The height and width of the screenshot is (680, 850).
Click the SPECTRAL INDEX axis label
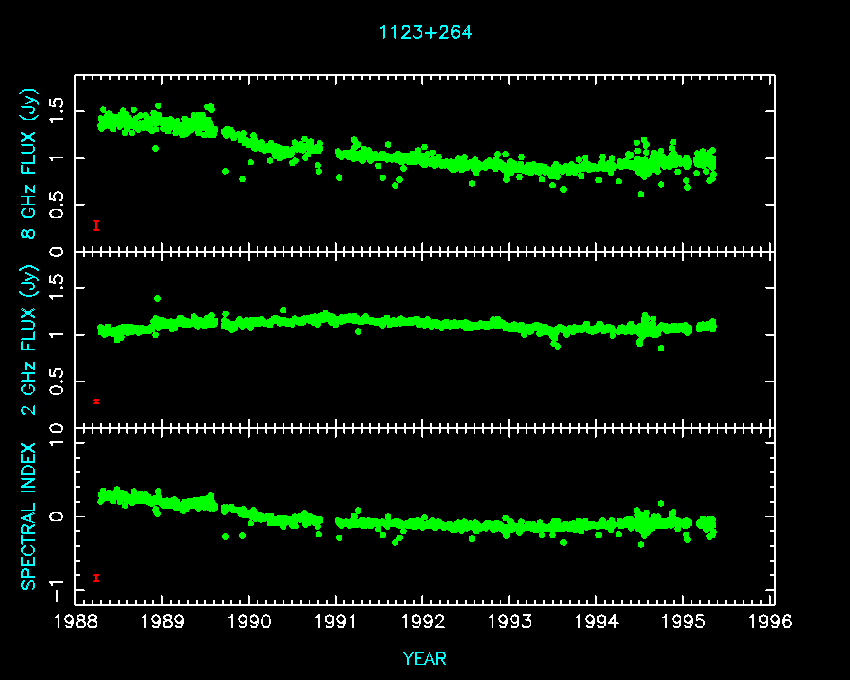(x=31, y=516)
